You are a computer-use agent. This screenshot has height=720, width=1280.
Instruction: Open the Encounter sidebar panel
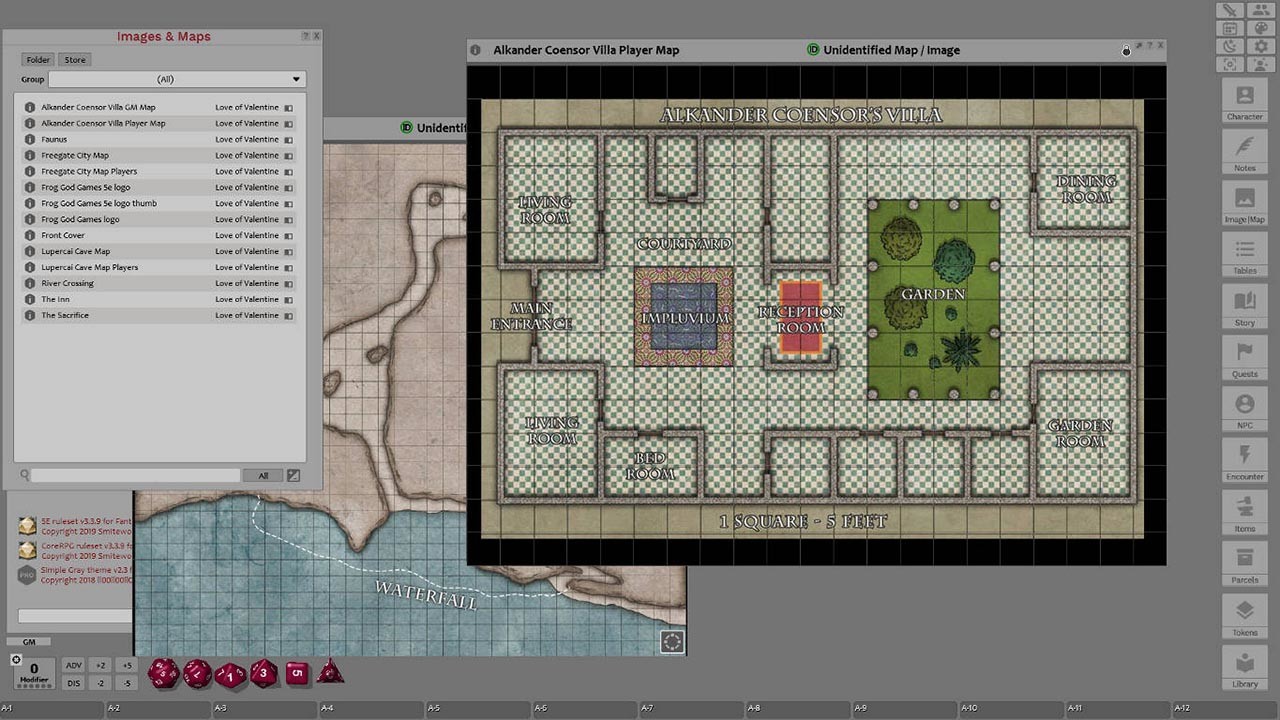[1244, 459]
